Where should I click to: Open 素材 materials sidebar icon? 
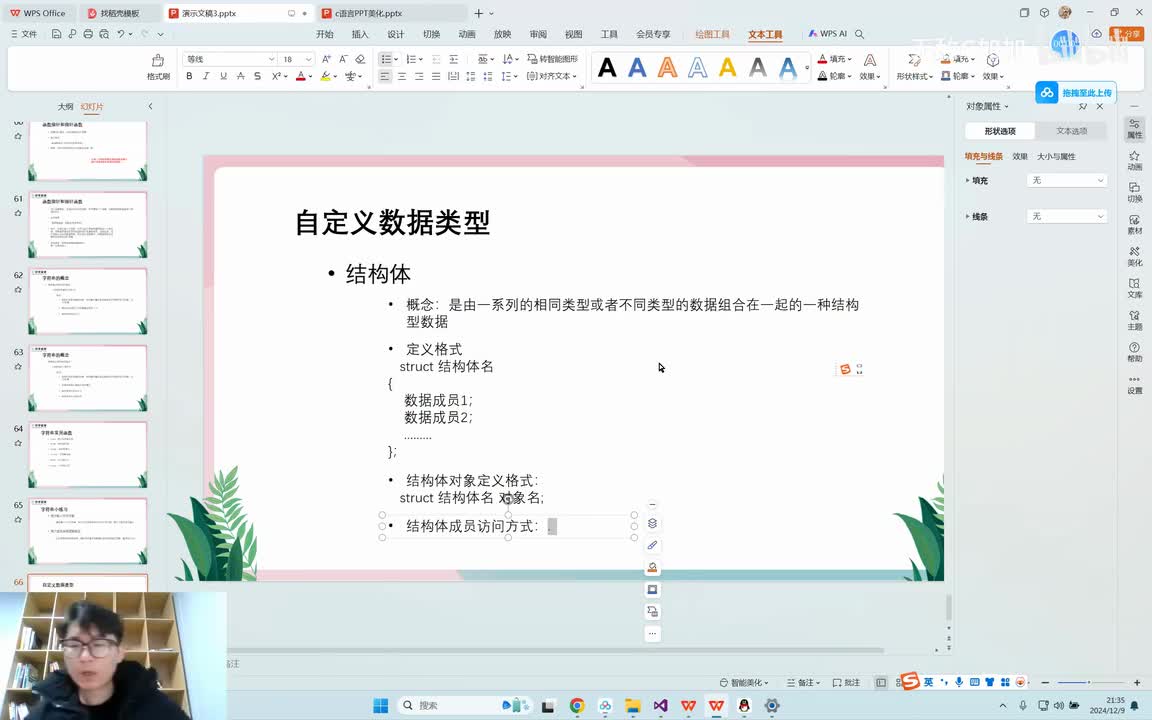[x=1135, y=225]
